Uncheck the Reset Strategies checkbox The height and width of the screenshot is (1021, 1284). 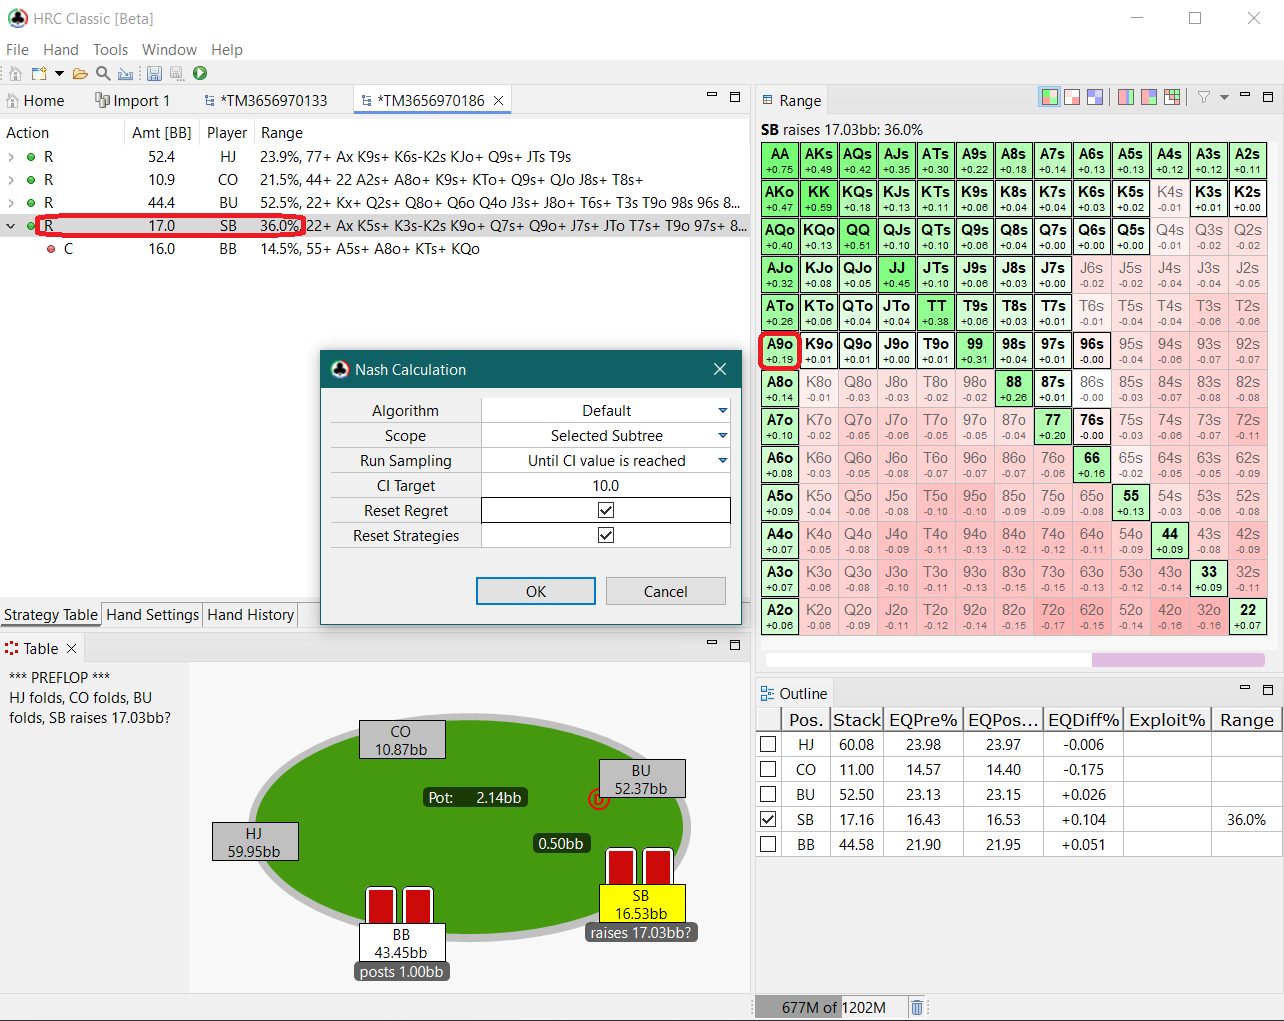click(606, 535)
